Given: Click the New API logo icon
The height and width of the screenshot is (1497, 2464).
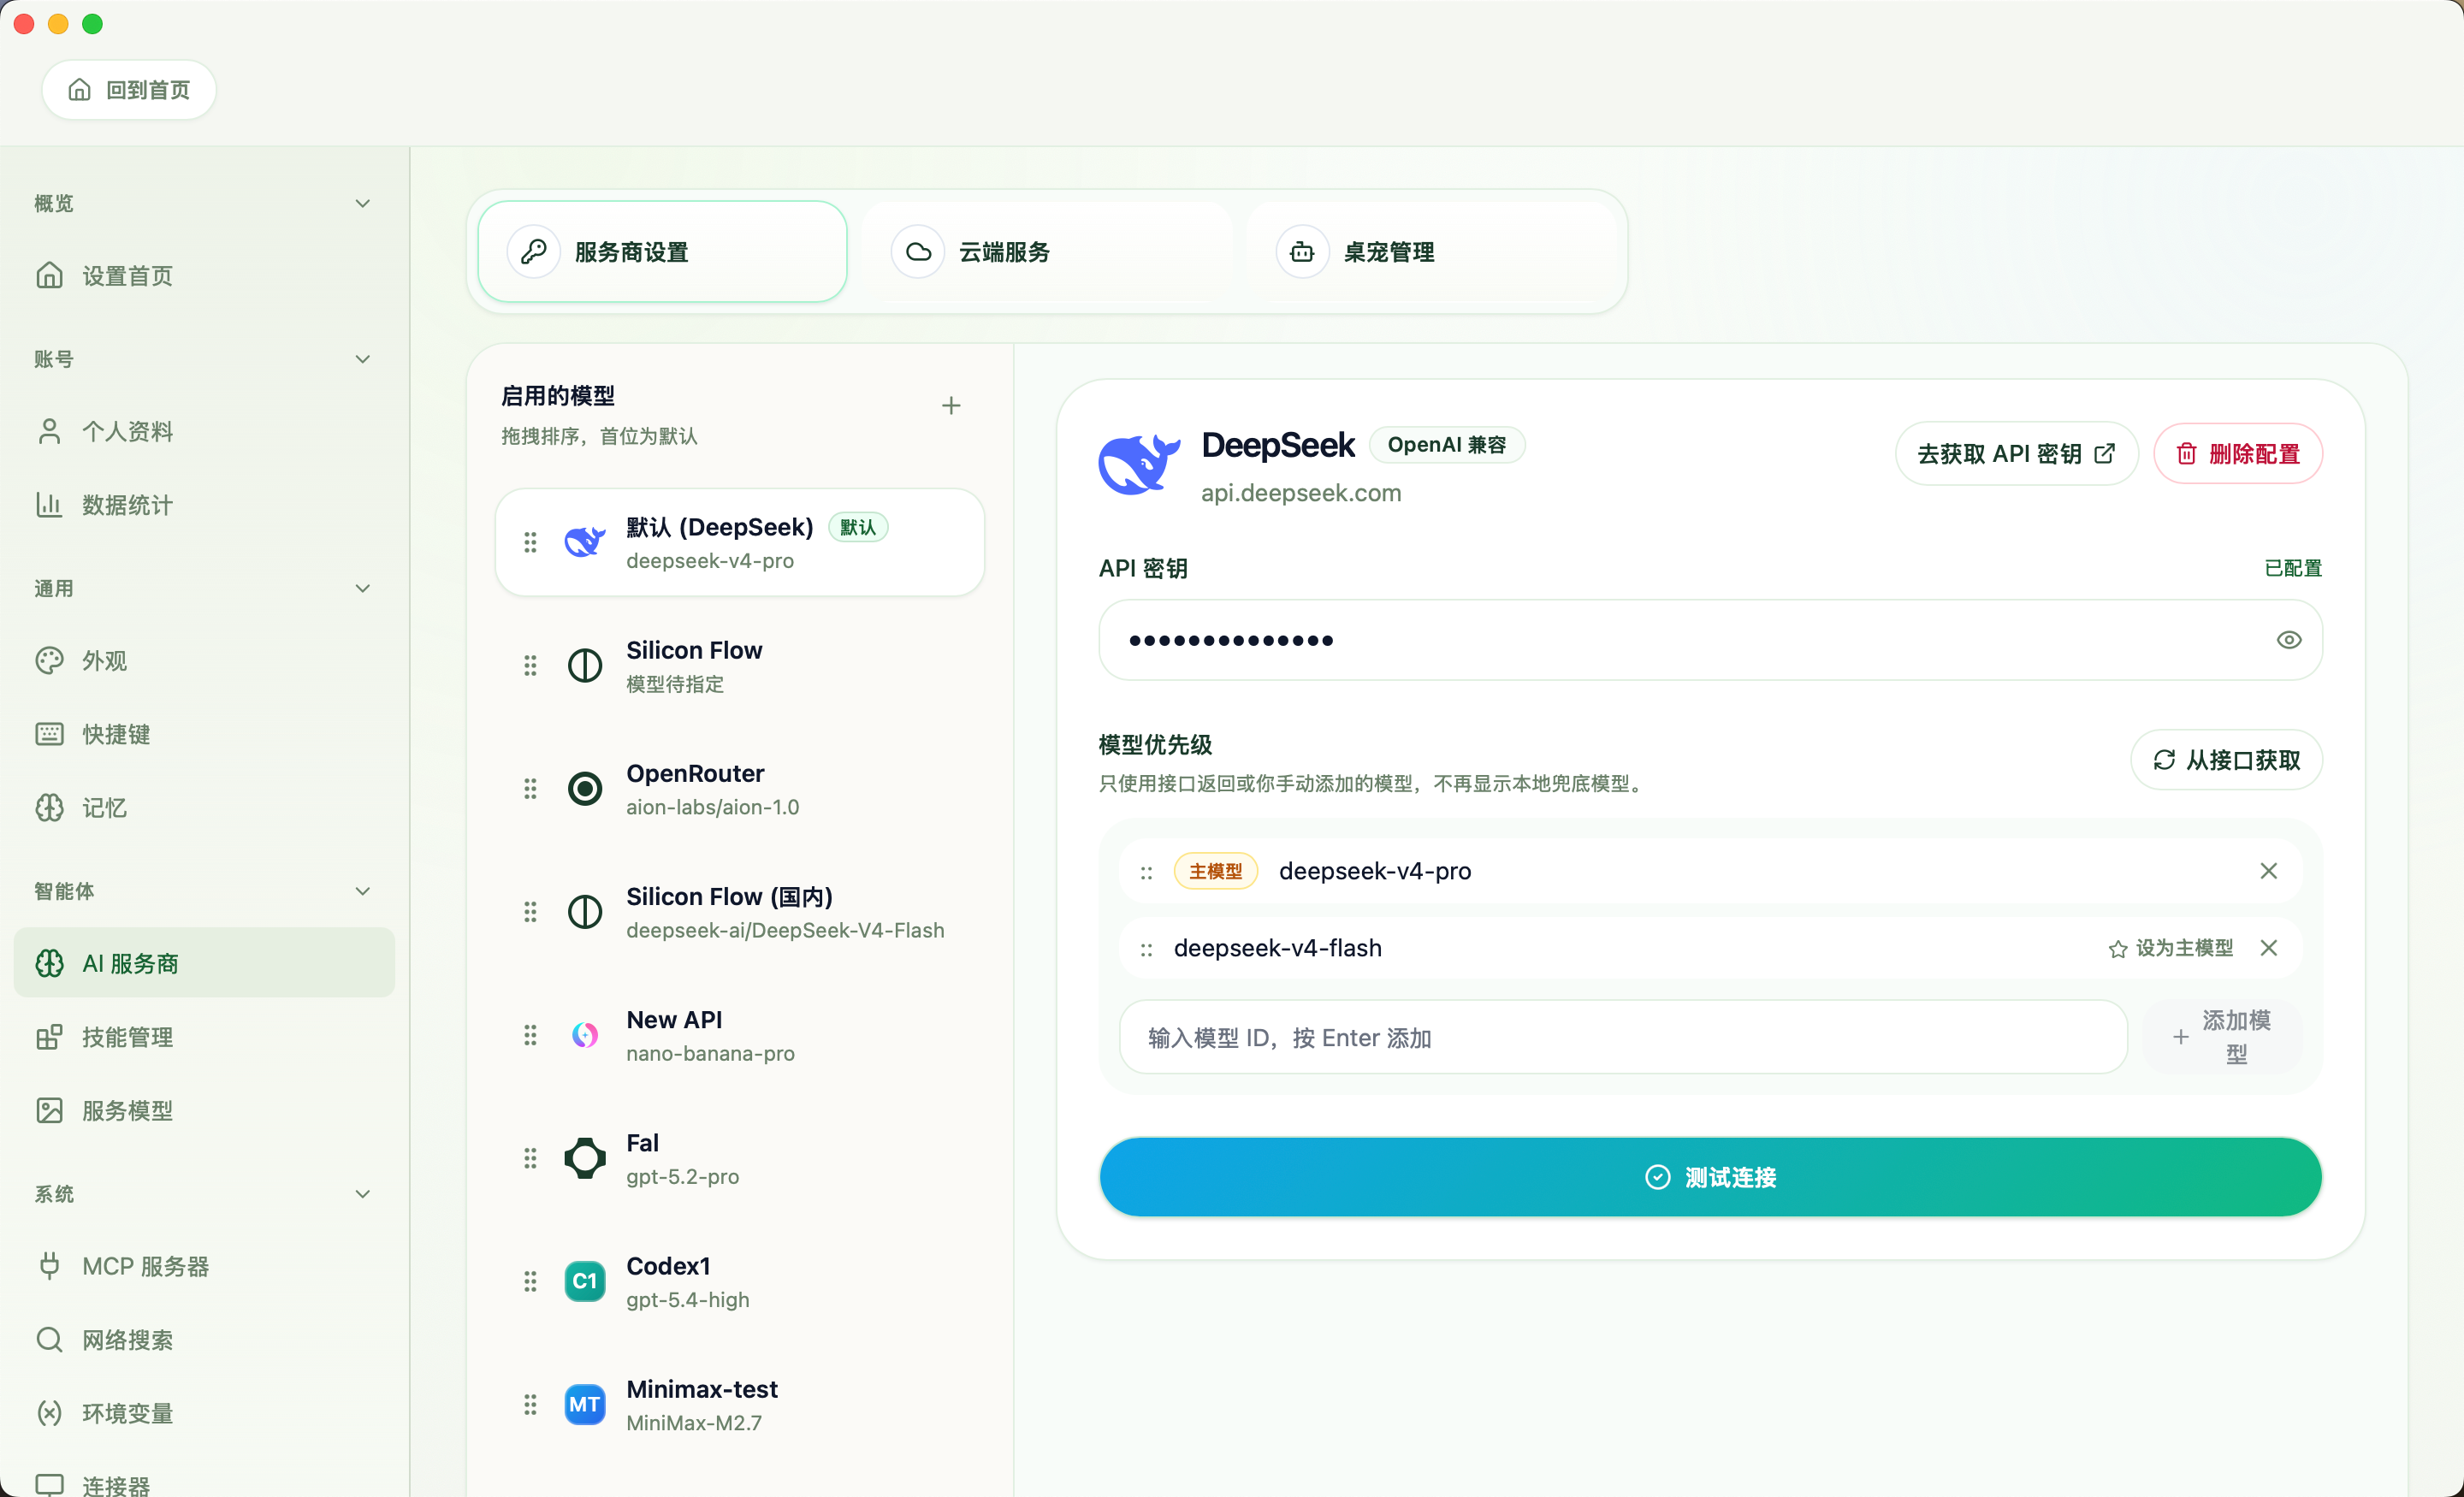Looking at the screenshot, I should [x=585, y=1035].
